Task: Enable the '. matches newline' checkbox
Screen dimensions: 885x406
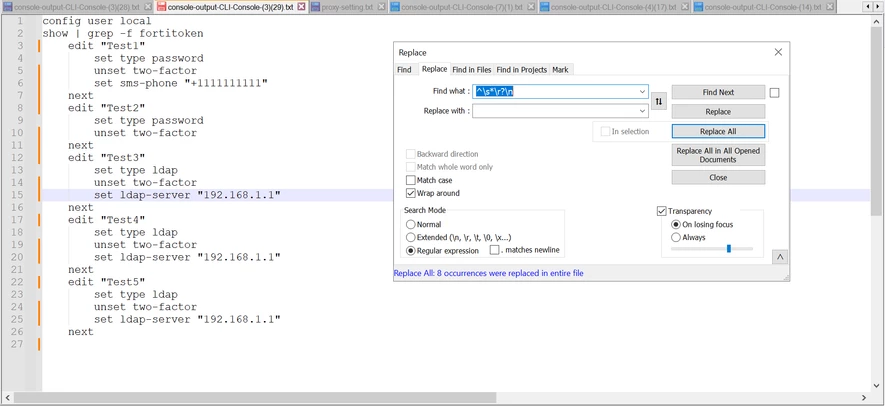Action: point(494,250)
